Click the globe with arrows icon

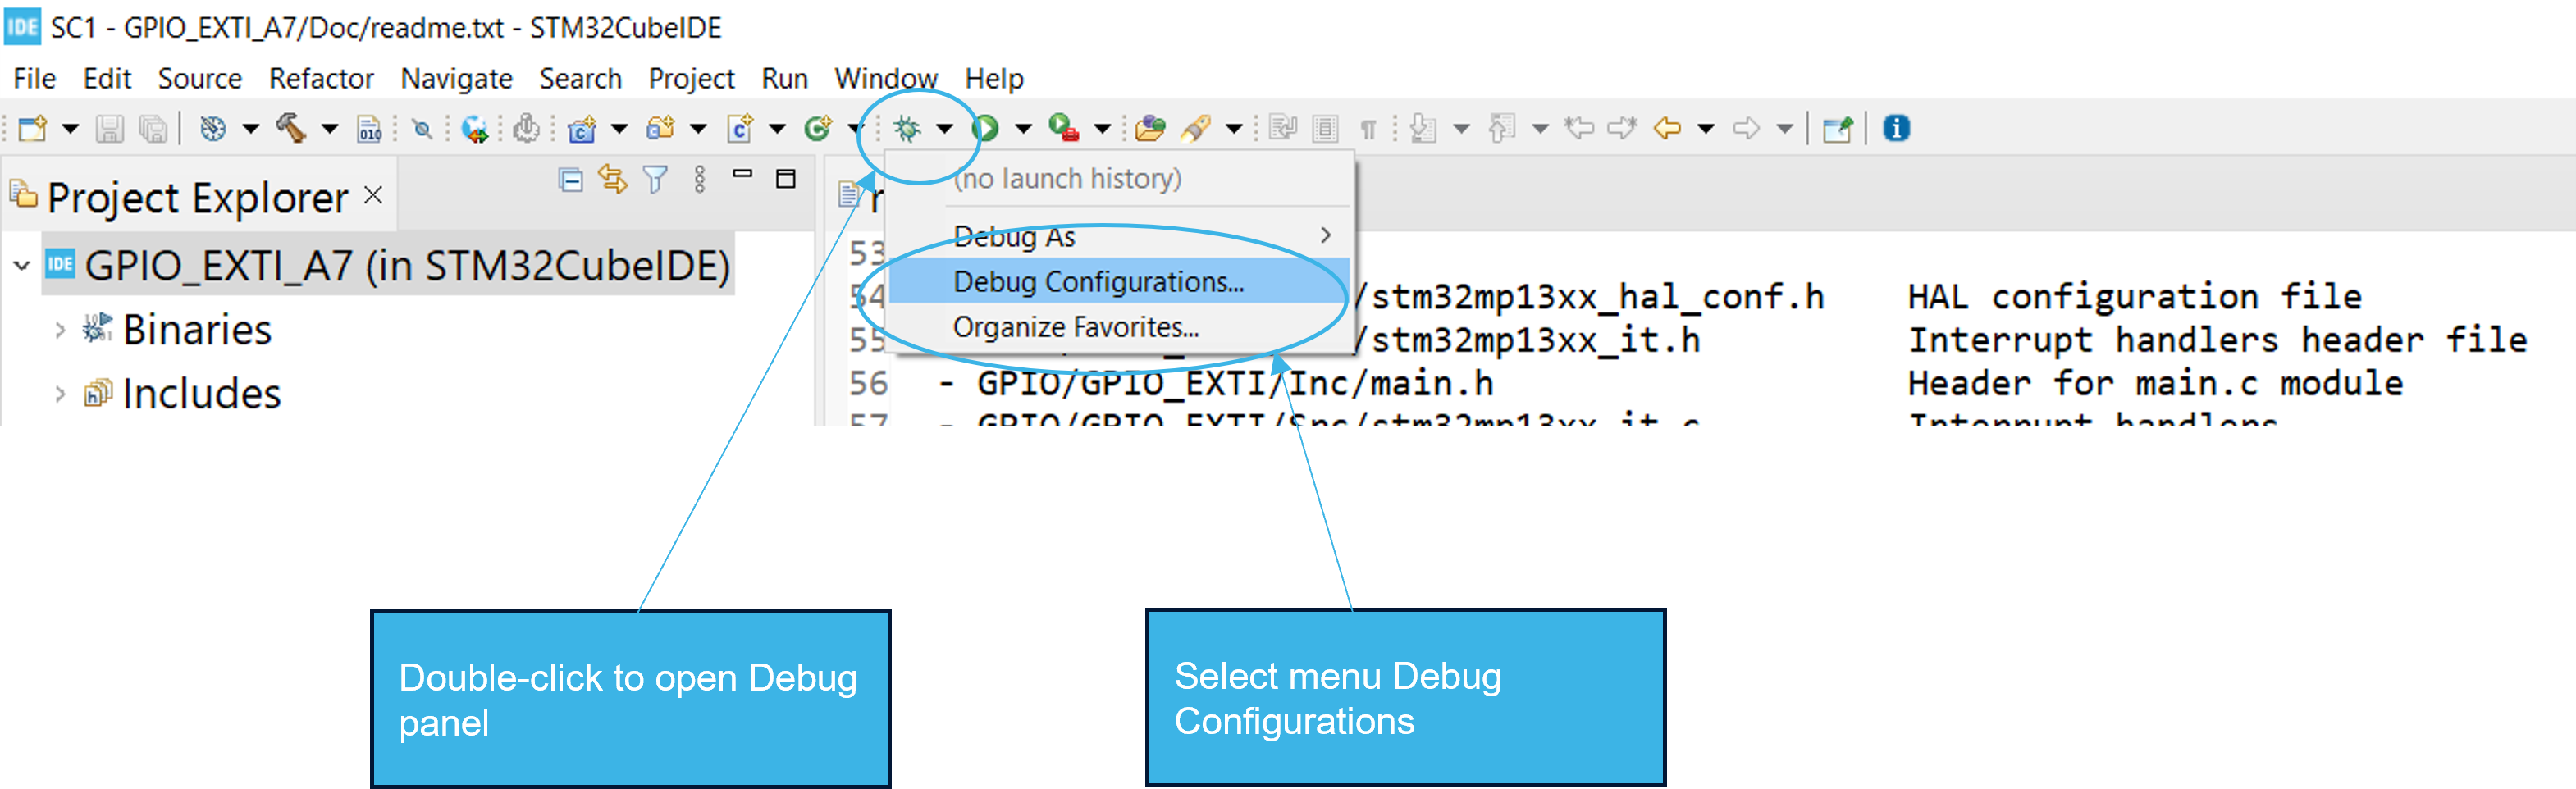coord(474,128)
